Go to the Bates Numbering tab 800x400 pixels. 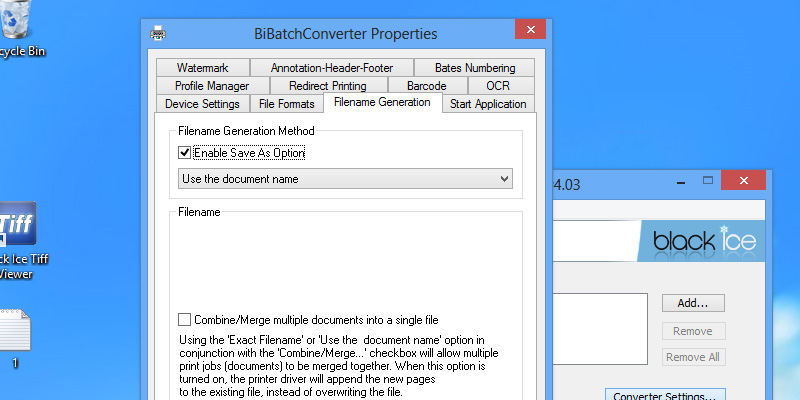coord(474,68)
